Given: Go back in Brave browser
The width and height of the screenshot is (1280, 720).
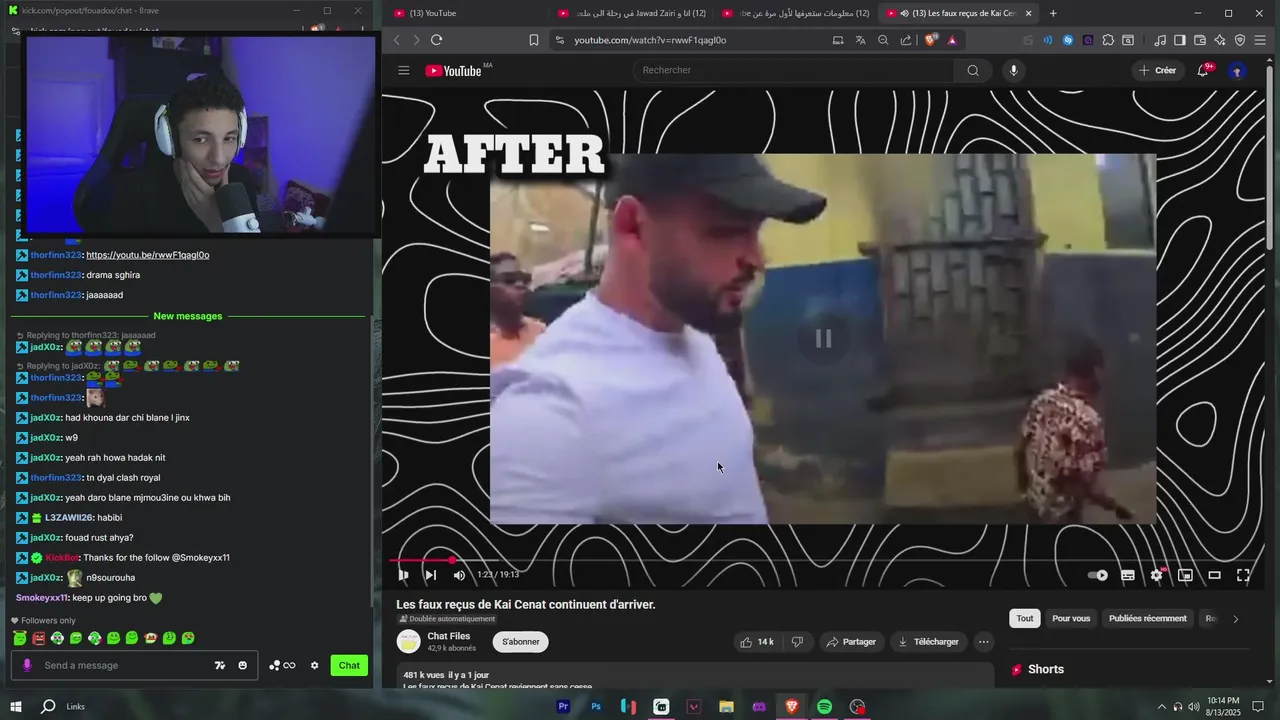Looking at the screenshot, I should click(397, 40).
